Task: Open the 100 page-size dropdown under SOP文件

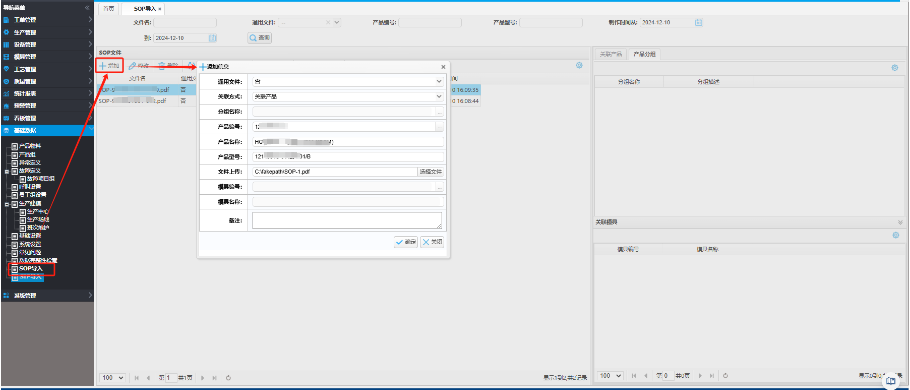Action: click(x=113, y=377)
